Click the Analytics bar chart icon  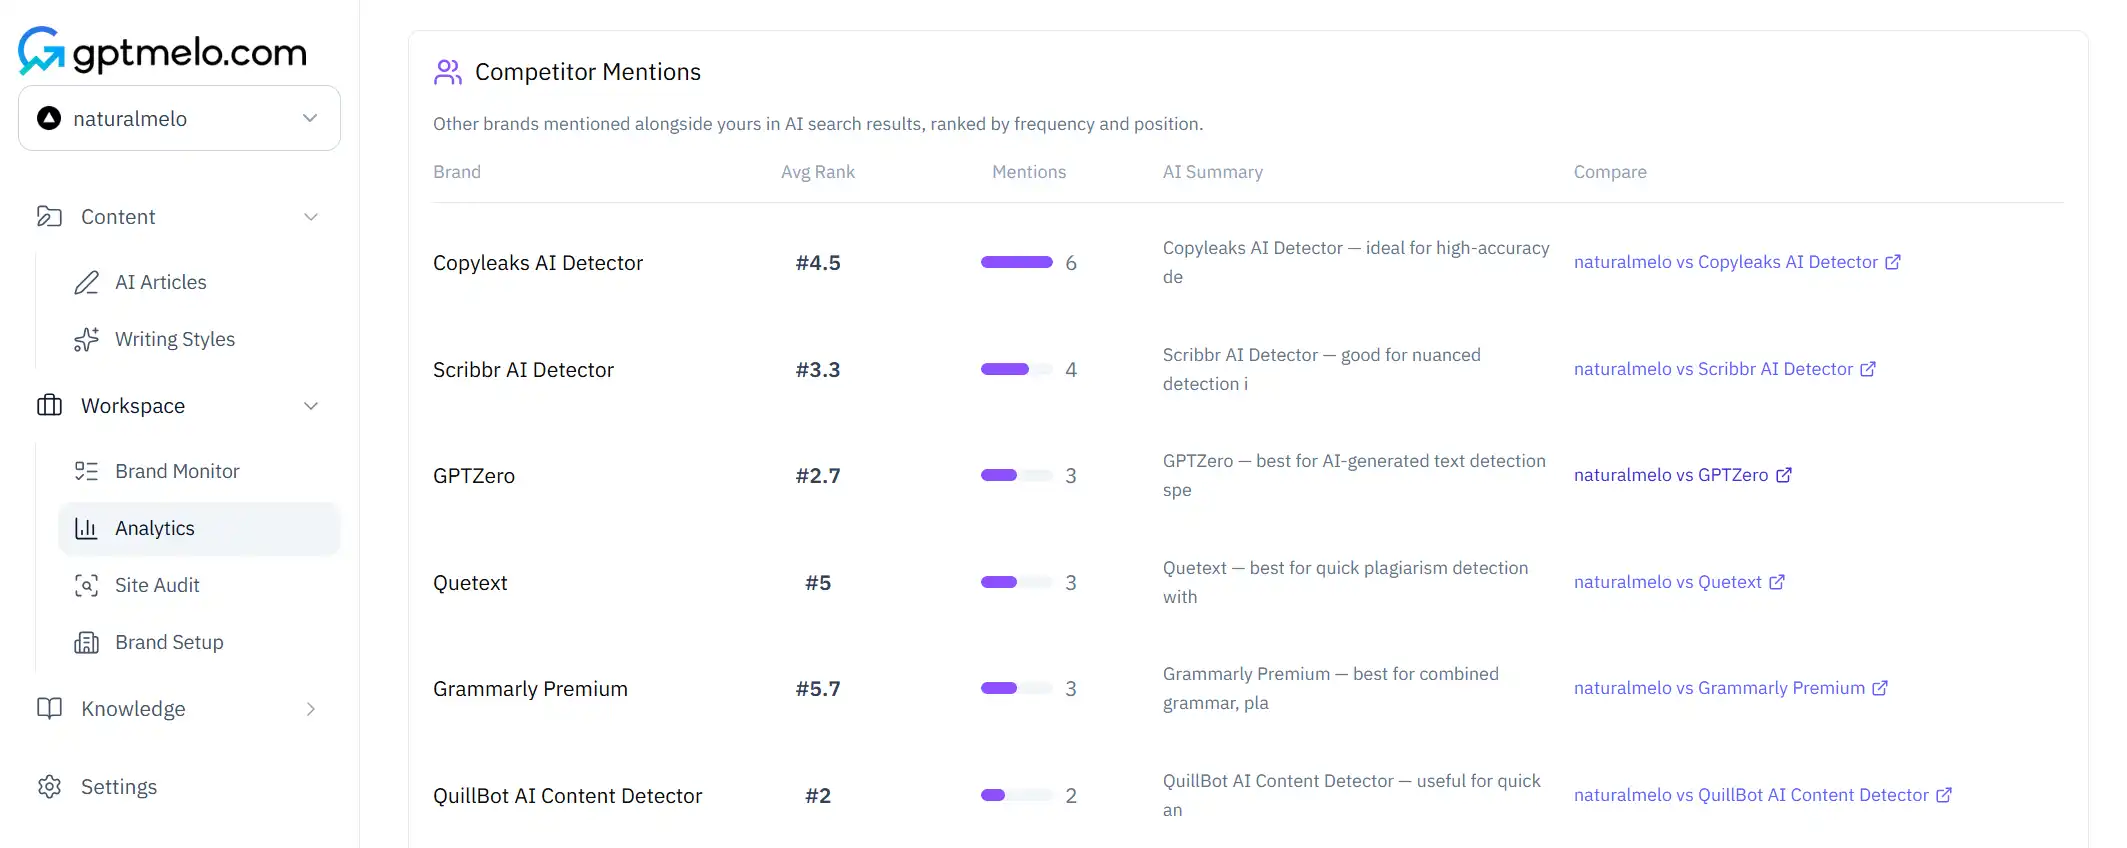pos(87,528)
